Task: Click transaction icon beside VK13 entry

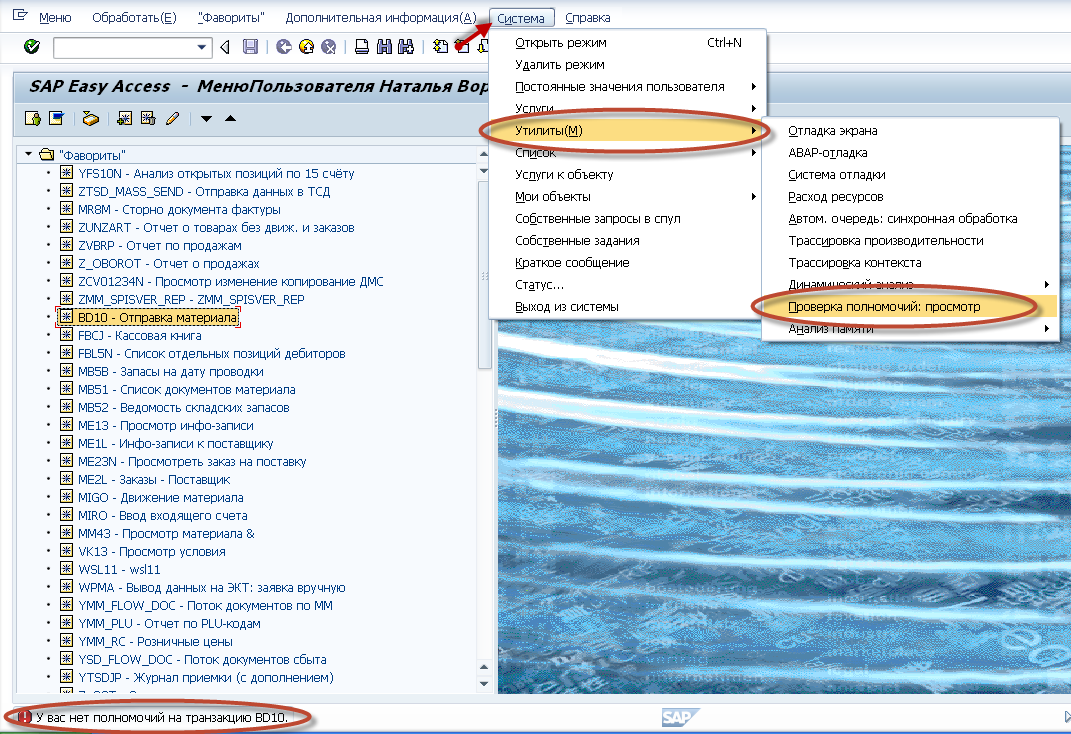Action: [x=66, y=551]
